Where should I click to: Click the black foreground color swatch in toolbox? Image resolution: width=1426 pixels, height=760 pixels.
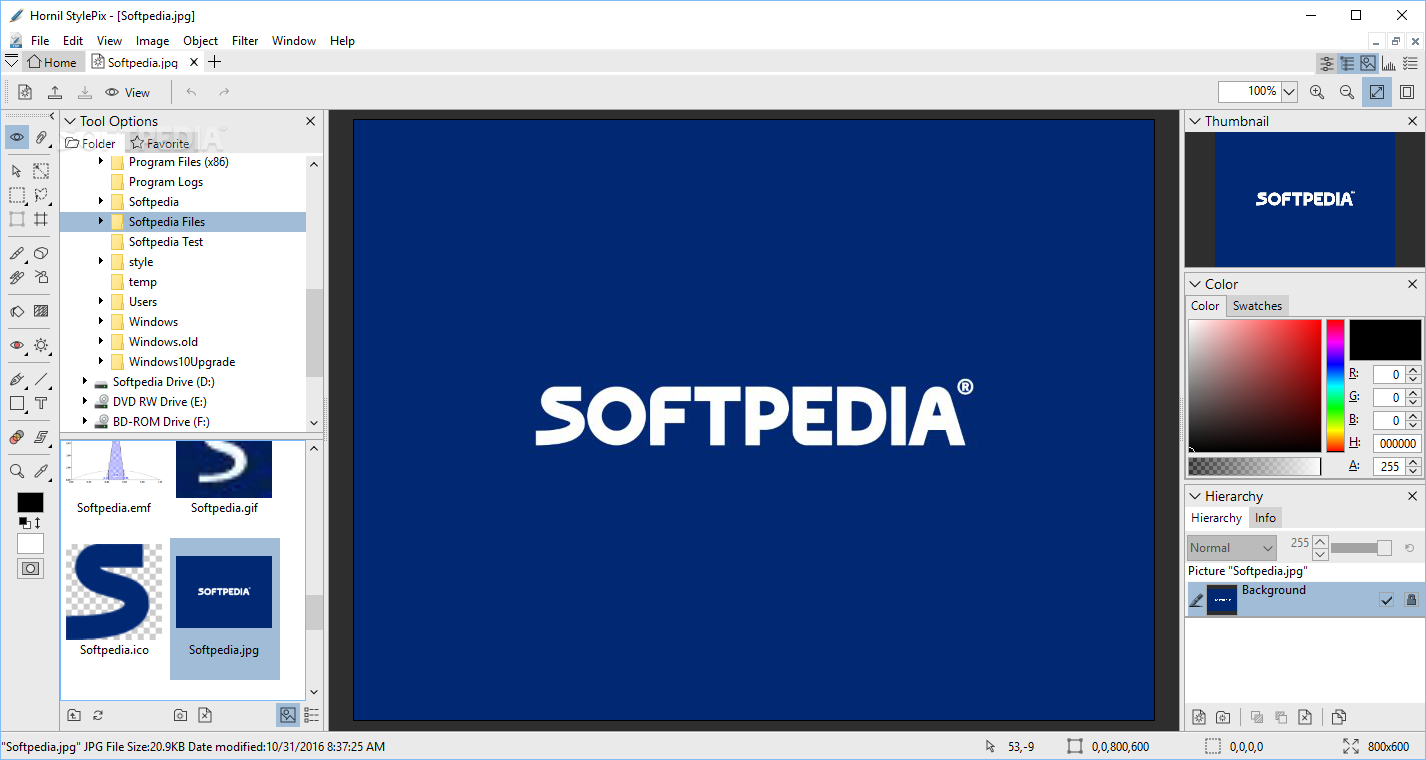click(x=30, y=502)
